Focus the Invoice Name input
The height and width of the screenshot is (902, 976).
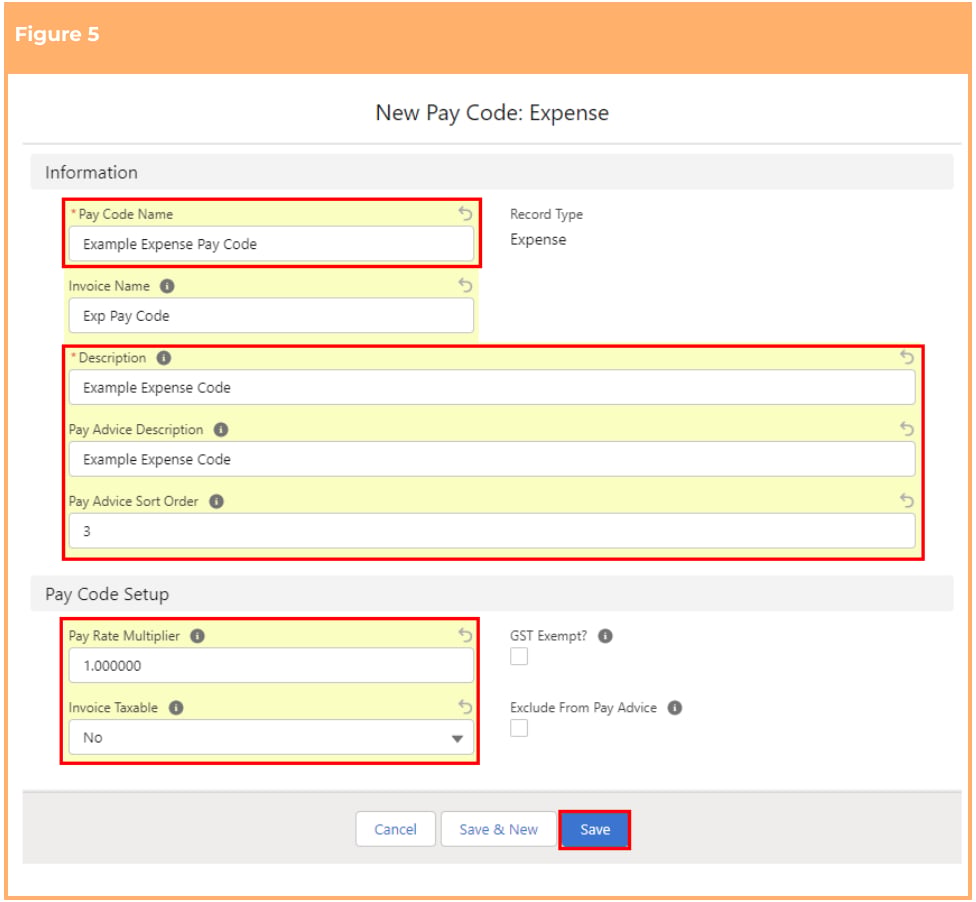pyautogui.click(x=271, y=316)
